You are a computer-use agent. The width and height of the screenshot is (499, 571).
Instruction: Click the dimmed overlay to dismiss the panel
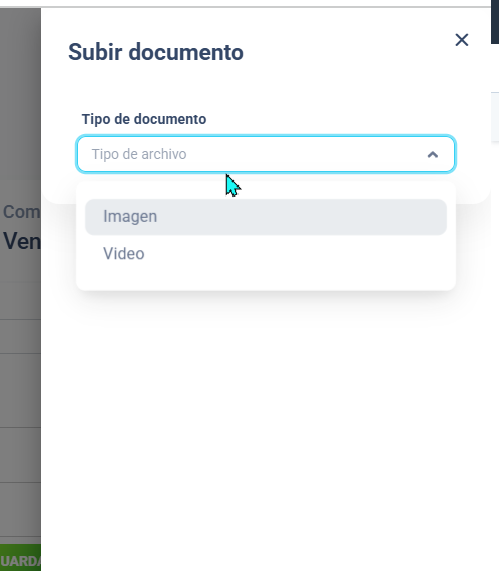20,91
